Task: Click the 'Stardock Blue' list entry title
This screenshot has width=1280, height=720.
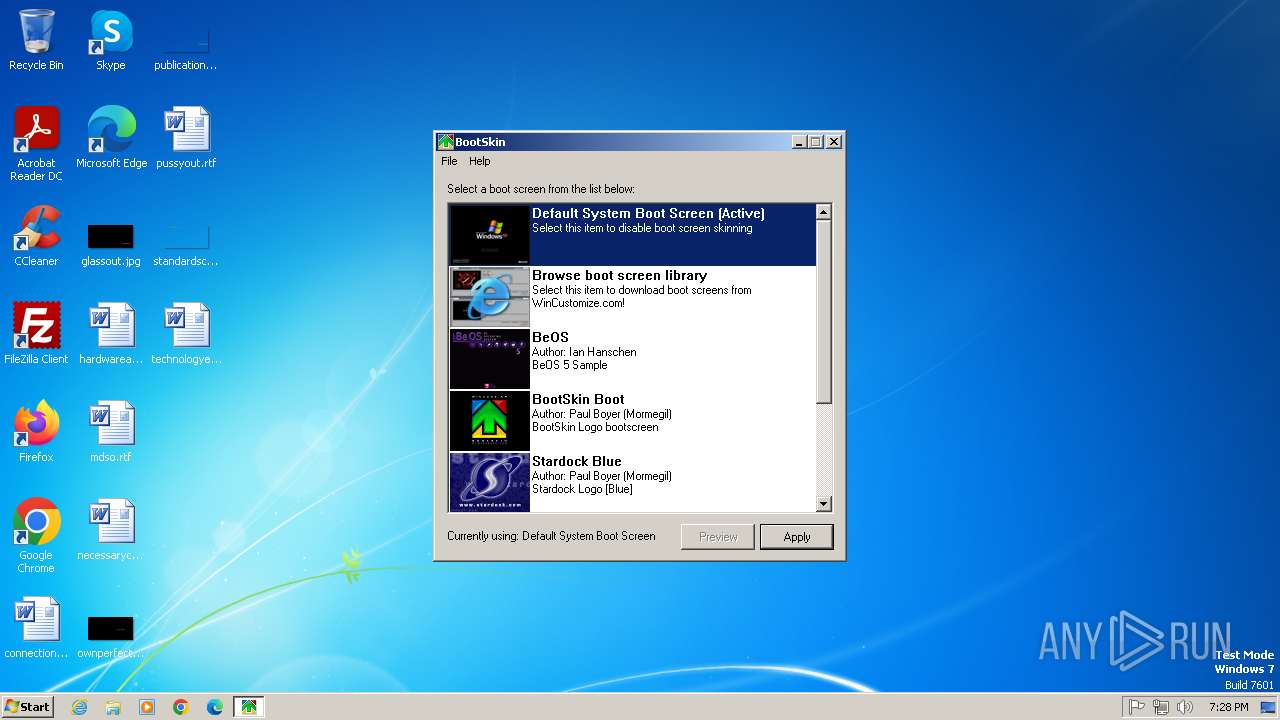Action: pos(577,461)
